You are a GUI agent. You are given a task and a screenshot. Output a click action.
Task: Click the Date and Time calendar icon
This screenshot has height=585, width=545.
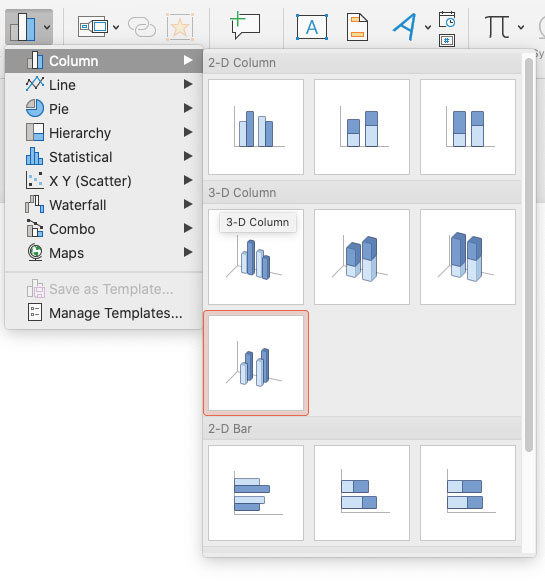point(447,19)
